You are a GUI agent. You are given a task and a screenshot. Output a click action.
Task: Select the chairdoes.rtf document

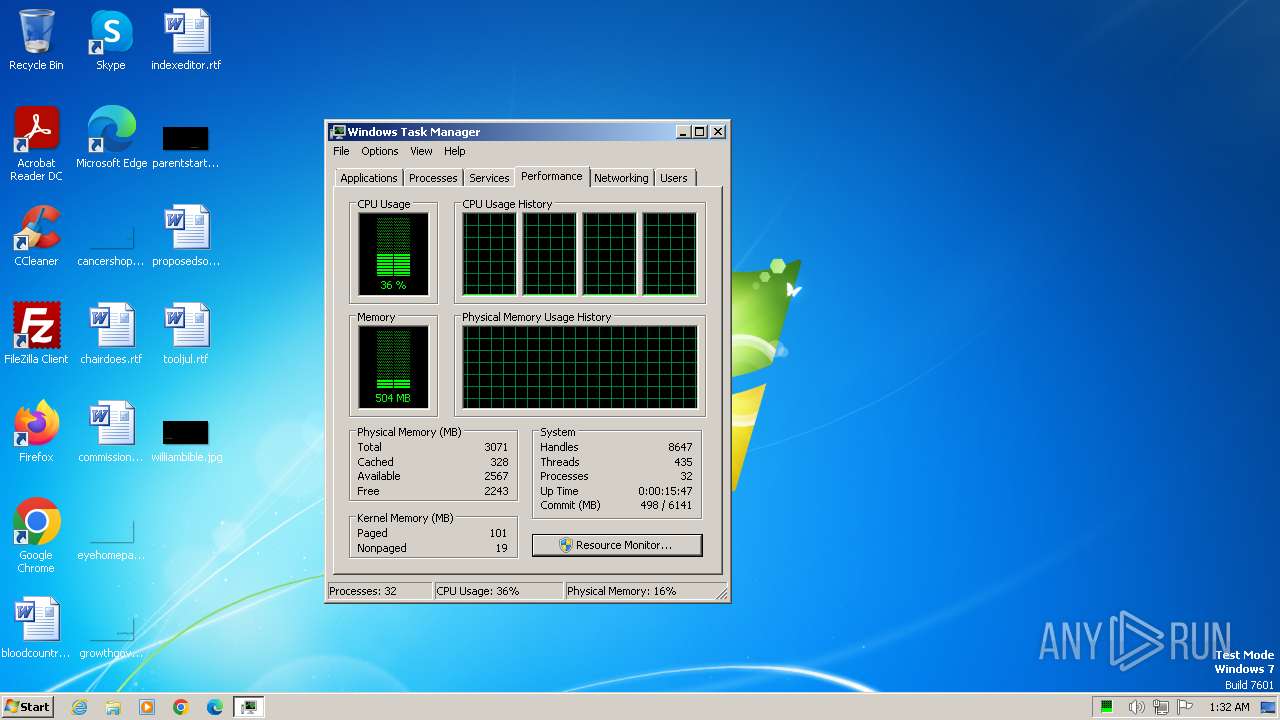coord(111,333)
